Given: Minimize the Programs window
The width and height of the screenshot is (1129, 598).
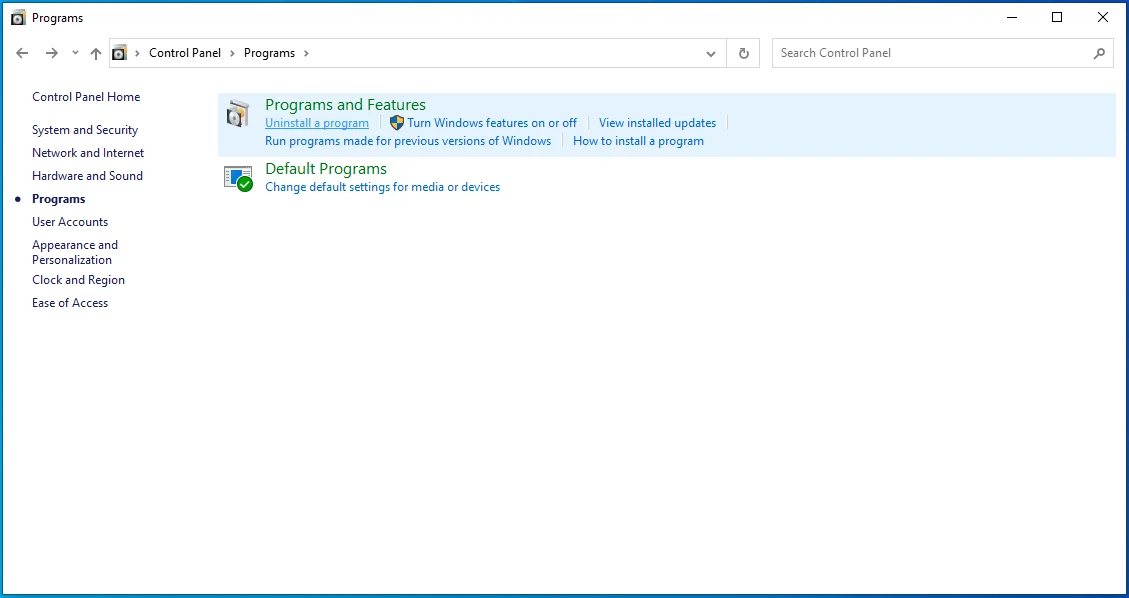Looking at the screenshot, I should 1011,18.
